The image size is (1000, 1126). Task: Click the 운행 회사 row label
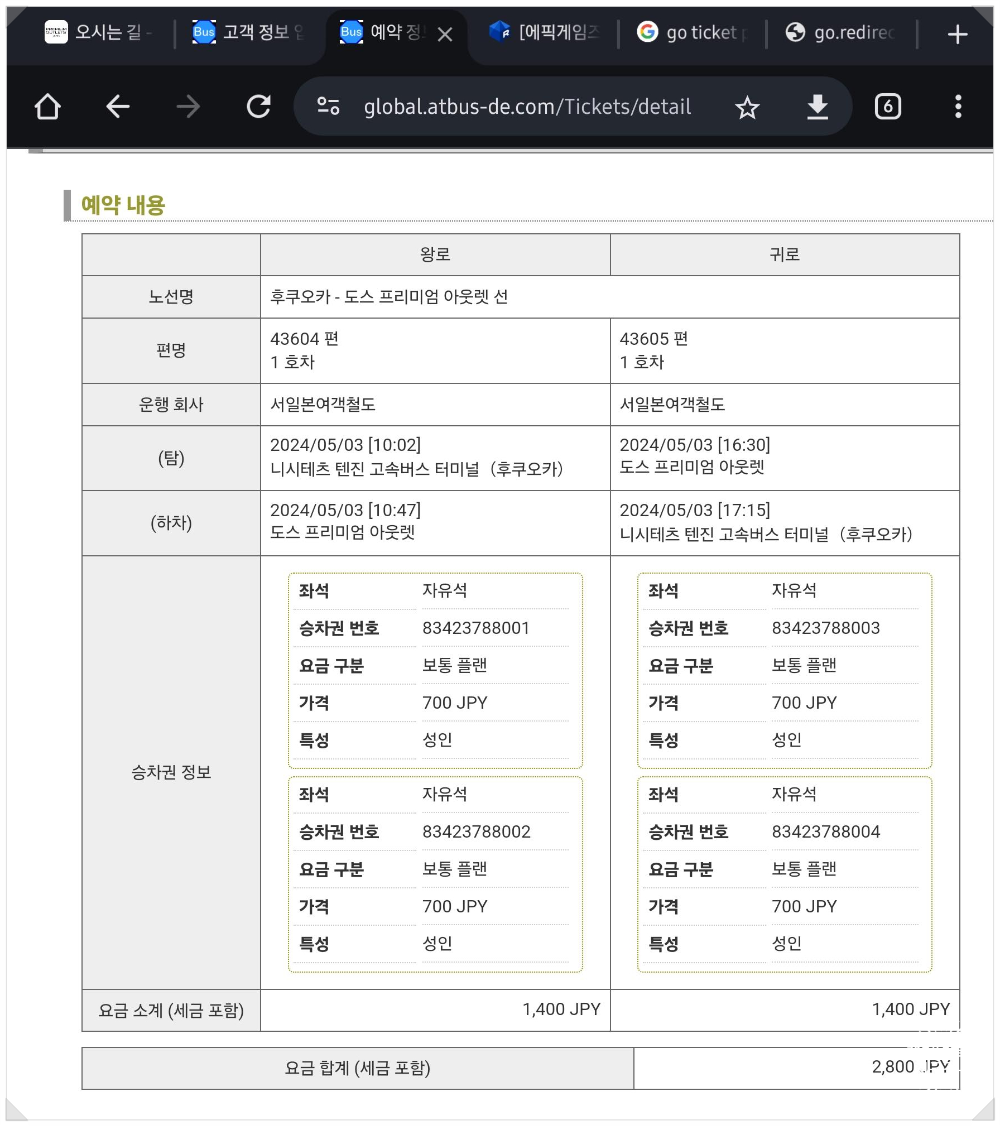[171, 404]
